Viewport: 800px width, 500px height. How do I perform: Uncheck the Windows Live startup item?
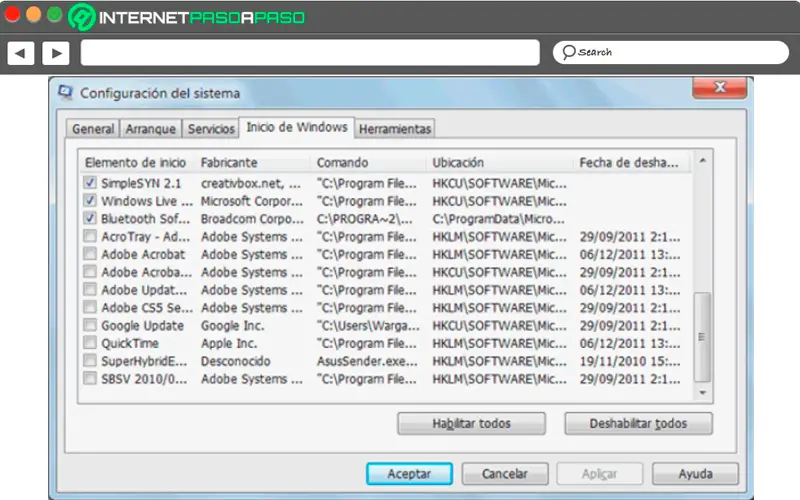(90, 201)
